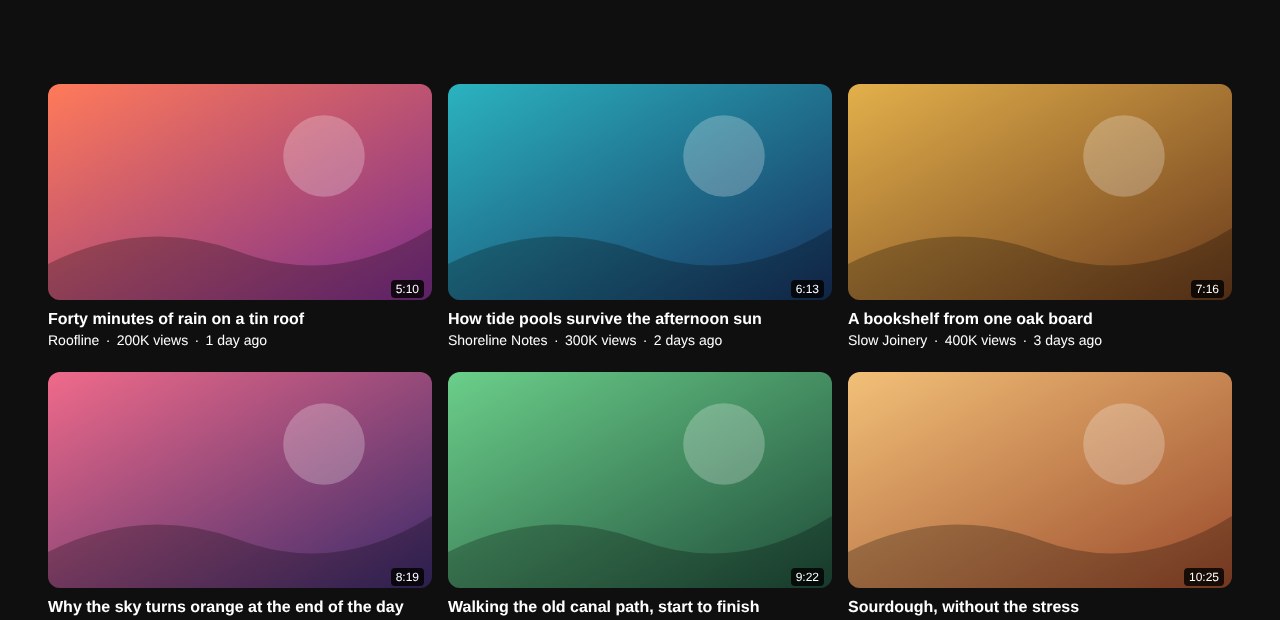Image resolution: width=1280 pixels, height=620 pixels.
Task: Click '200K views' text
Action: pos(152,341)
